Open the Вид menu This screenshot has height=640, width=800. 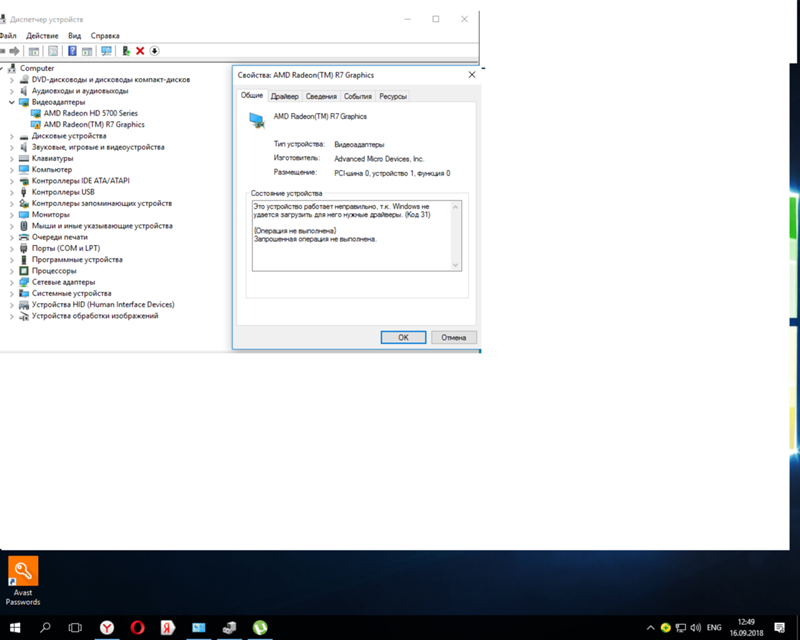pyautogui.click(x=74, y=36)
